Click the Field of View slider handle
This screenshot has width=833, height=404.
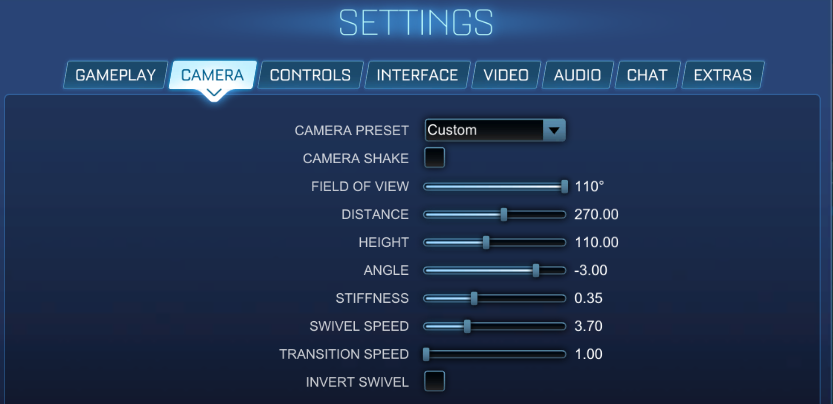tap(565, 186)
